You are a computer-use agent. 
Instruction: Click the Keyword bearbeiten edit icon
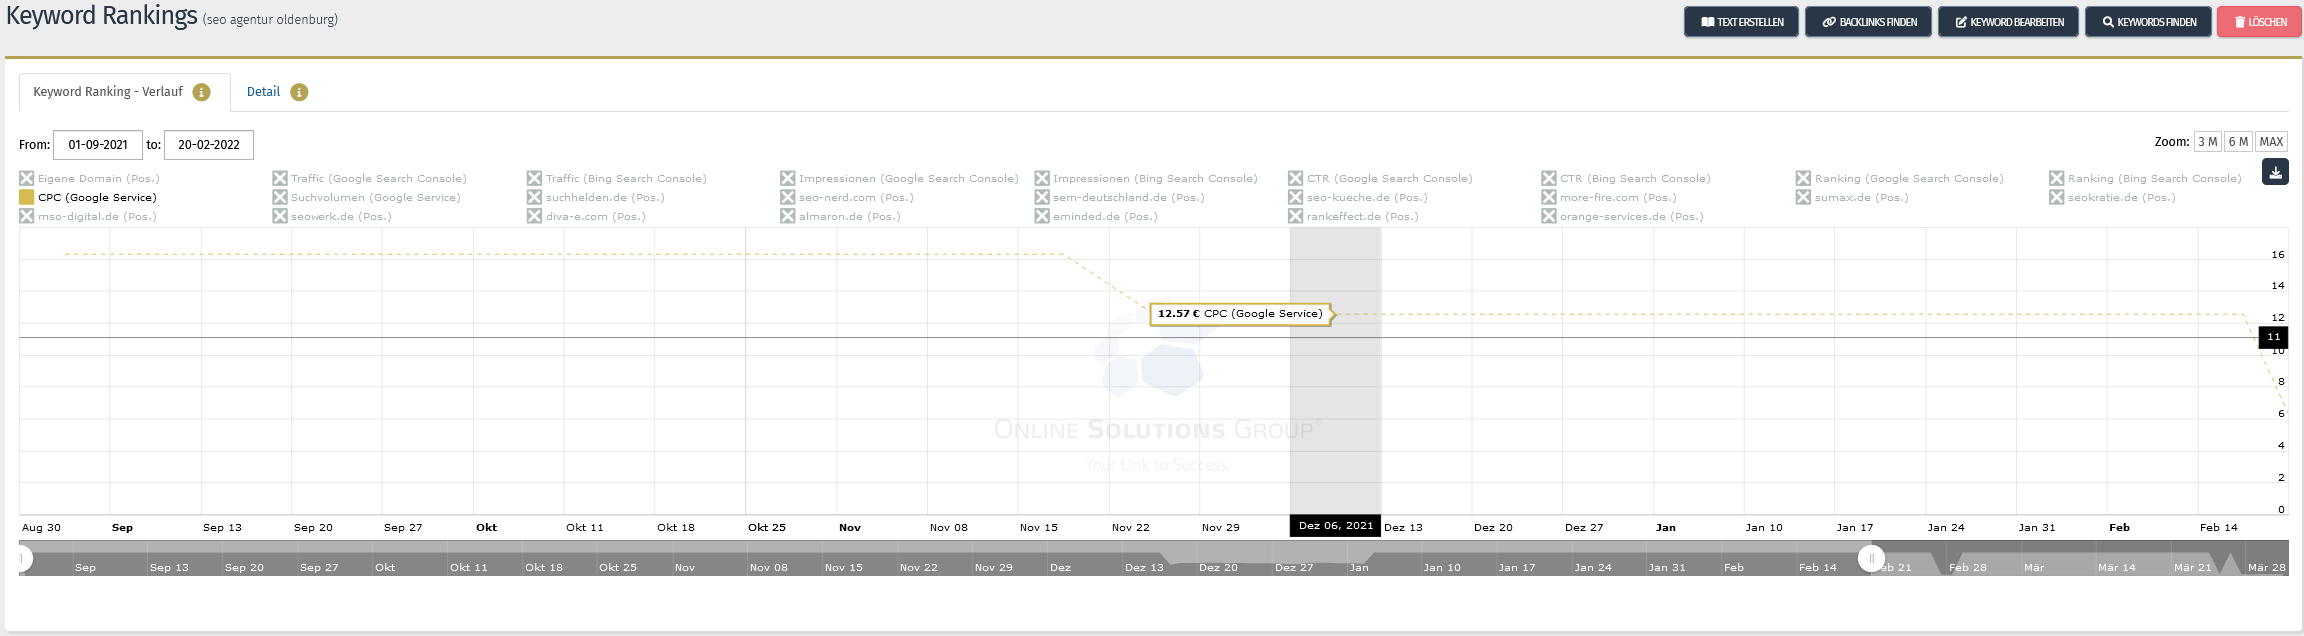[1961, 22]
